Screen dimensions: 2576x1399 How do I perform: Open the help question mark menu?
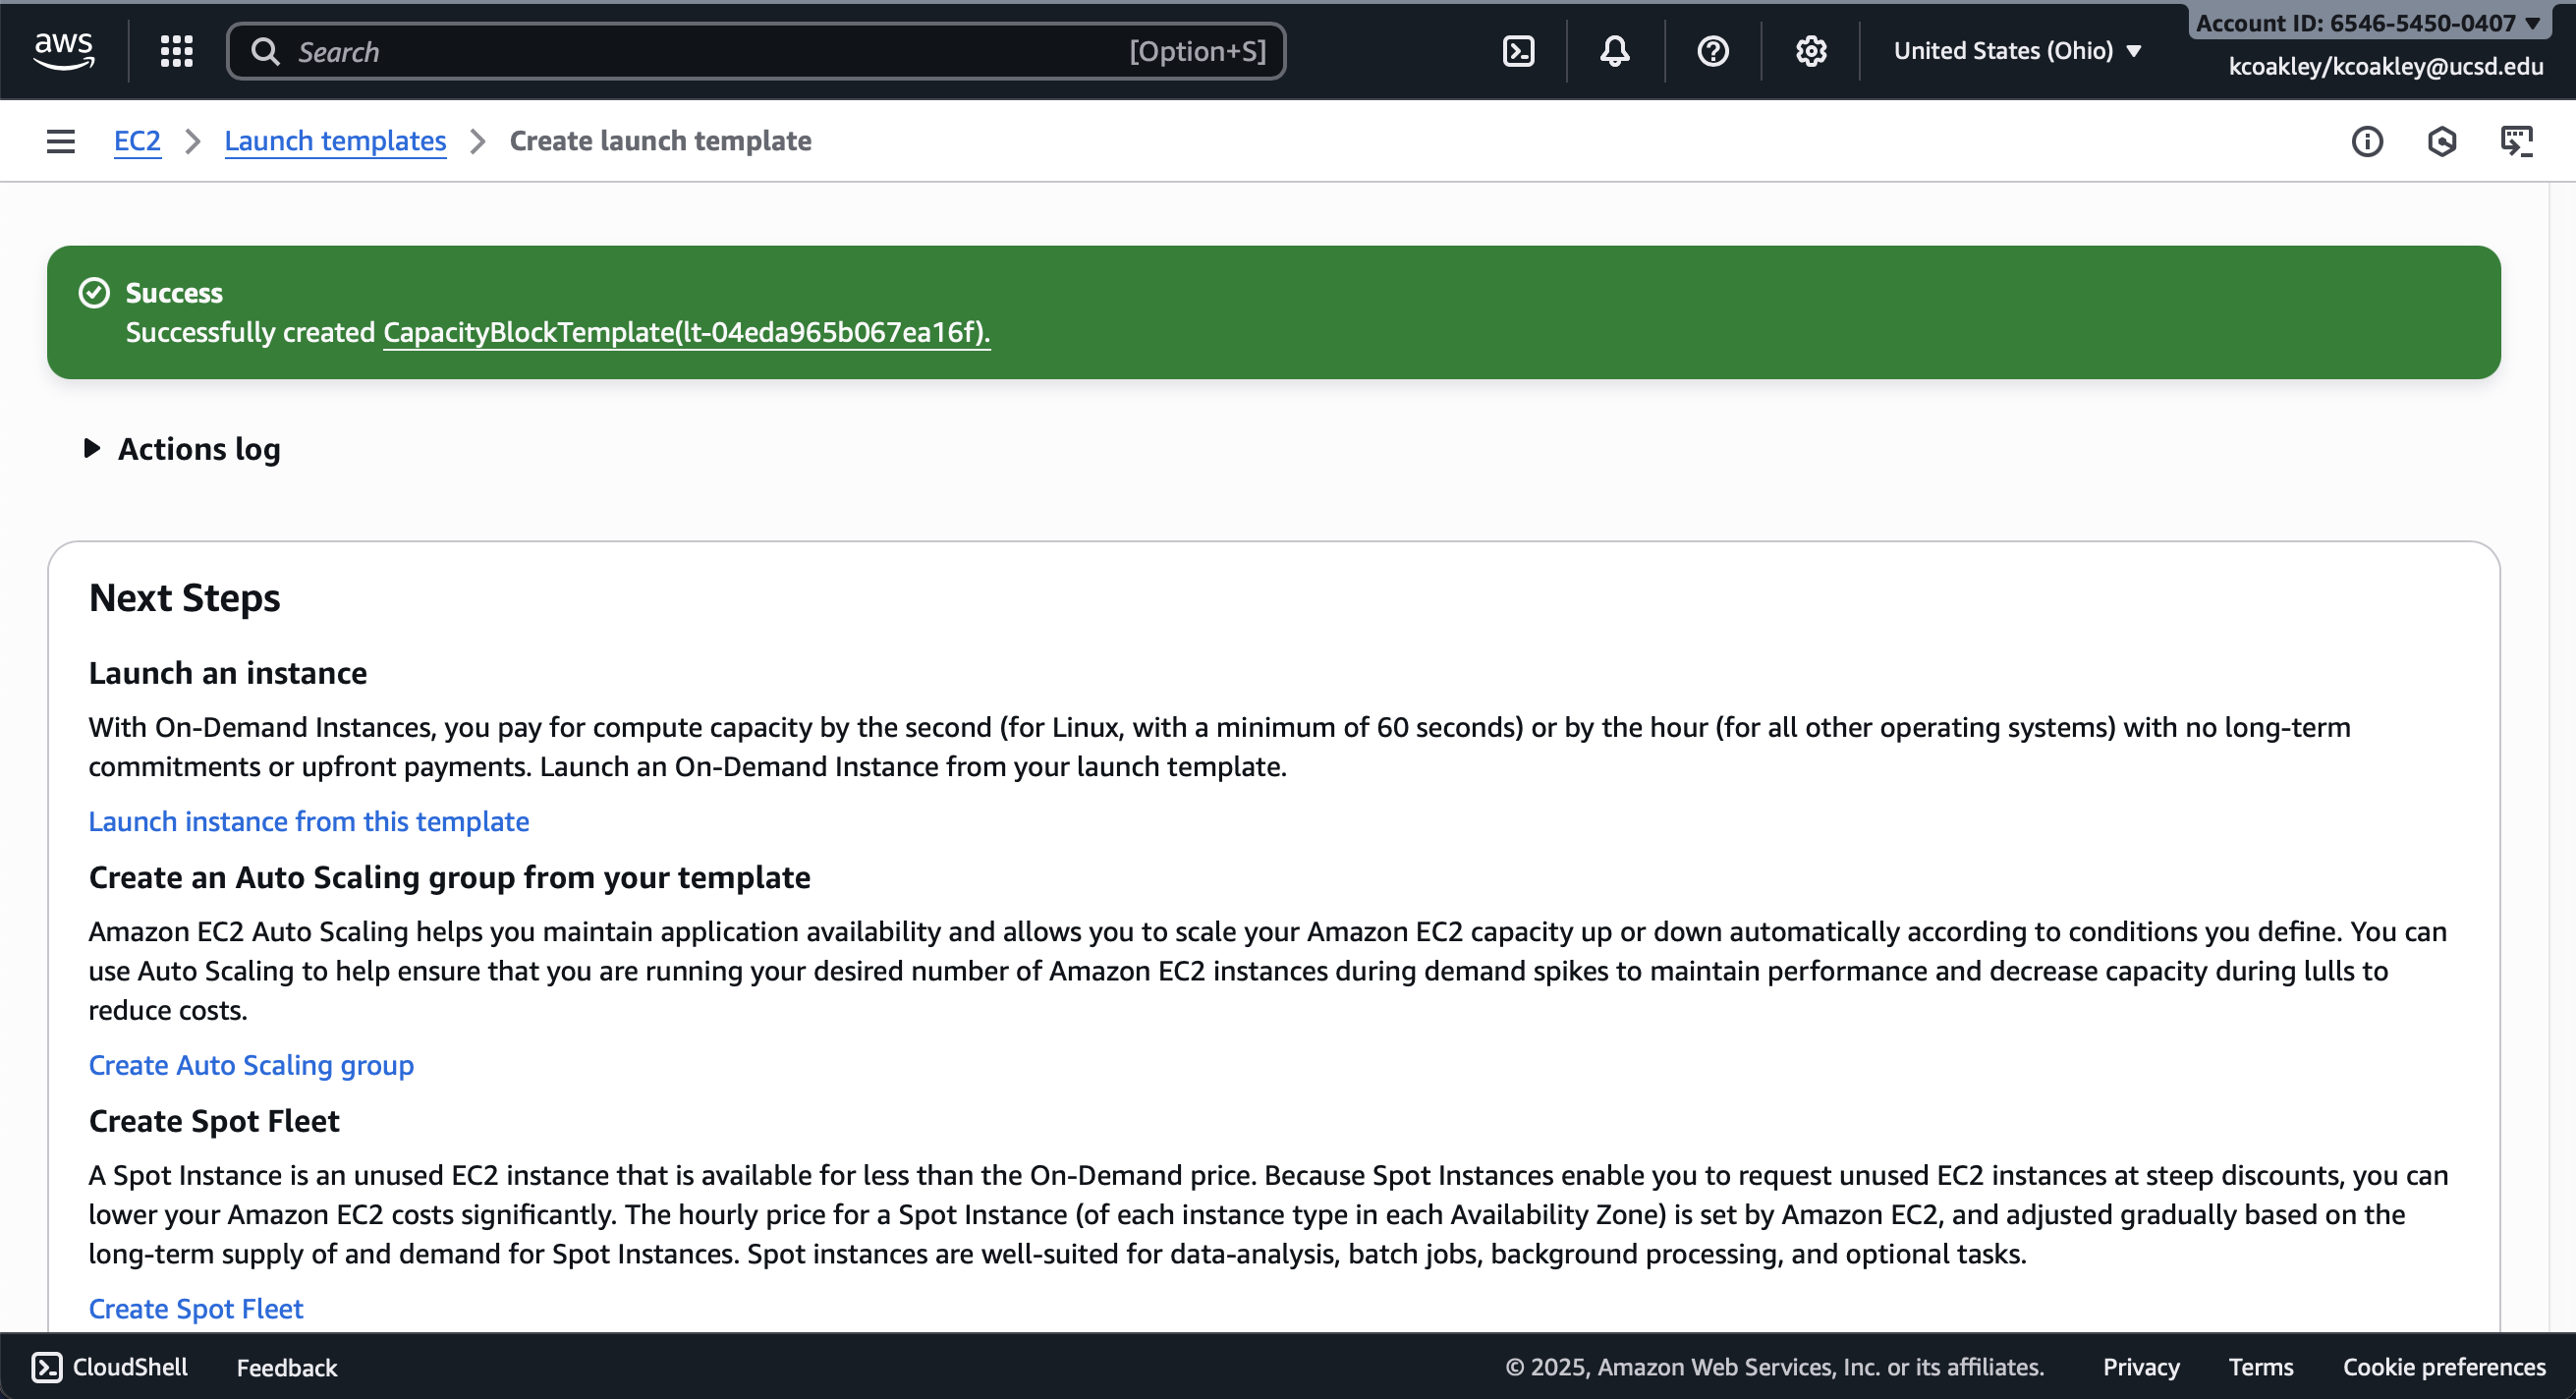[1712, 51]
